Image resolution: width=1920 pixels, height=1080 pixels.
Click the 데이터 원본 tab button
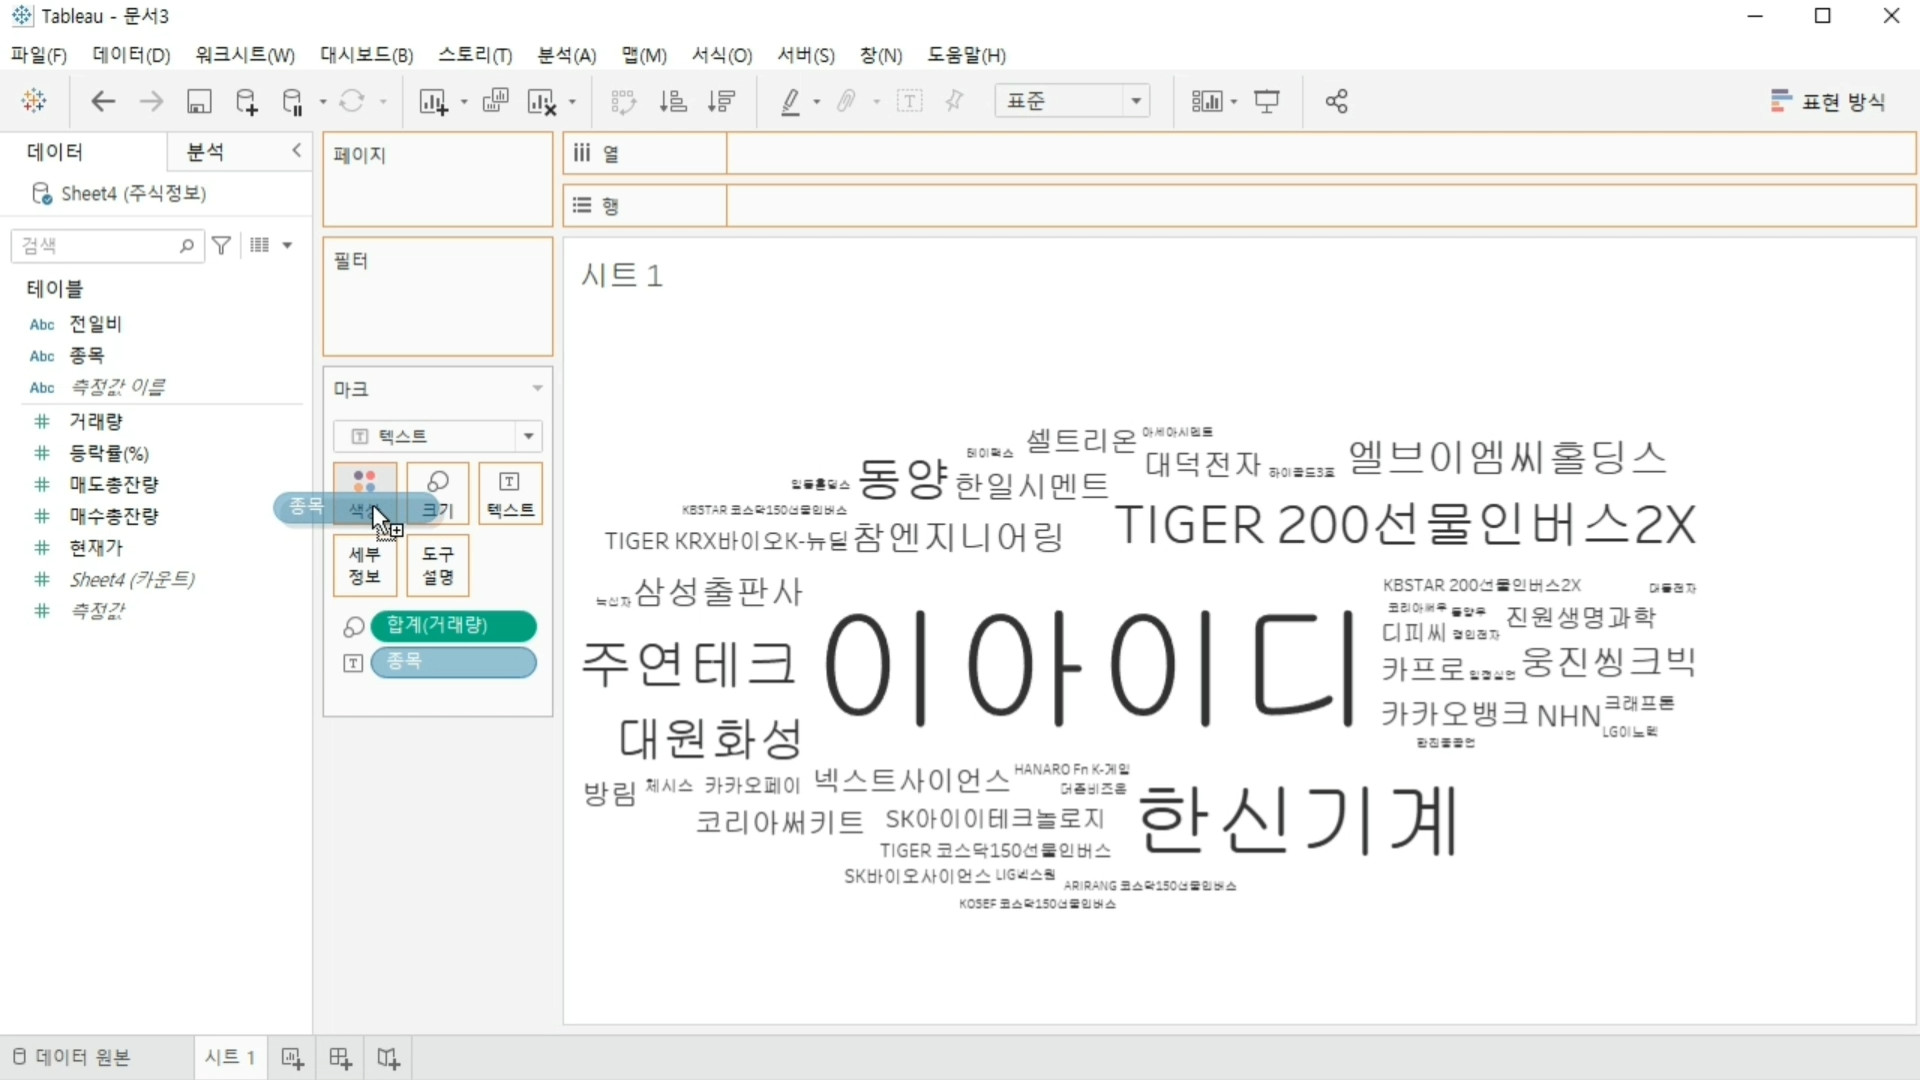click(72, 1057)
